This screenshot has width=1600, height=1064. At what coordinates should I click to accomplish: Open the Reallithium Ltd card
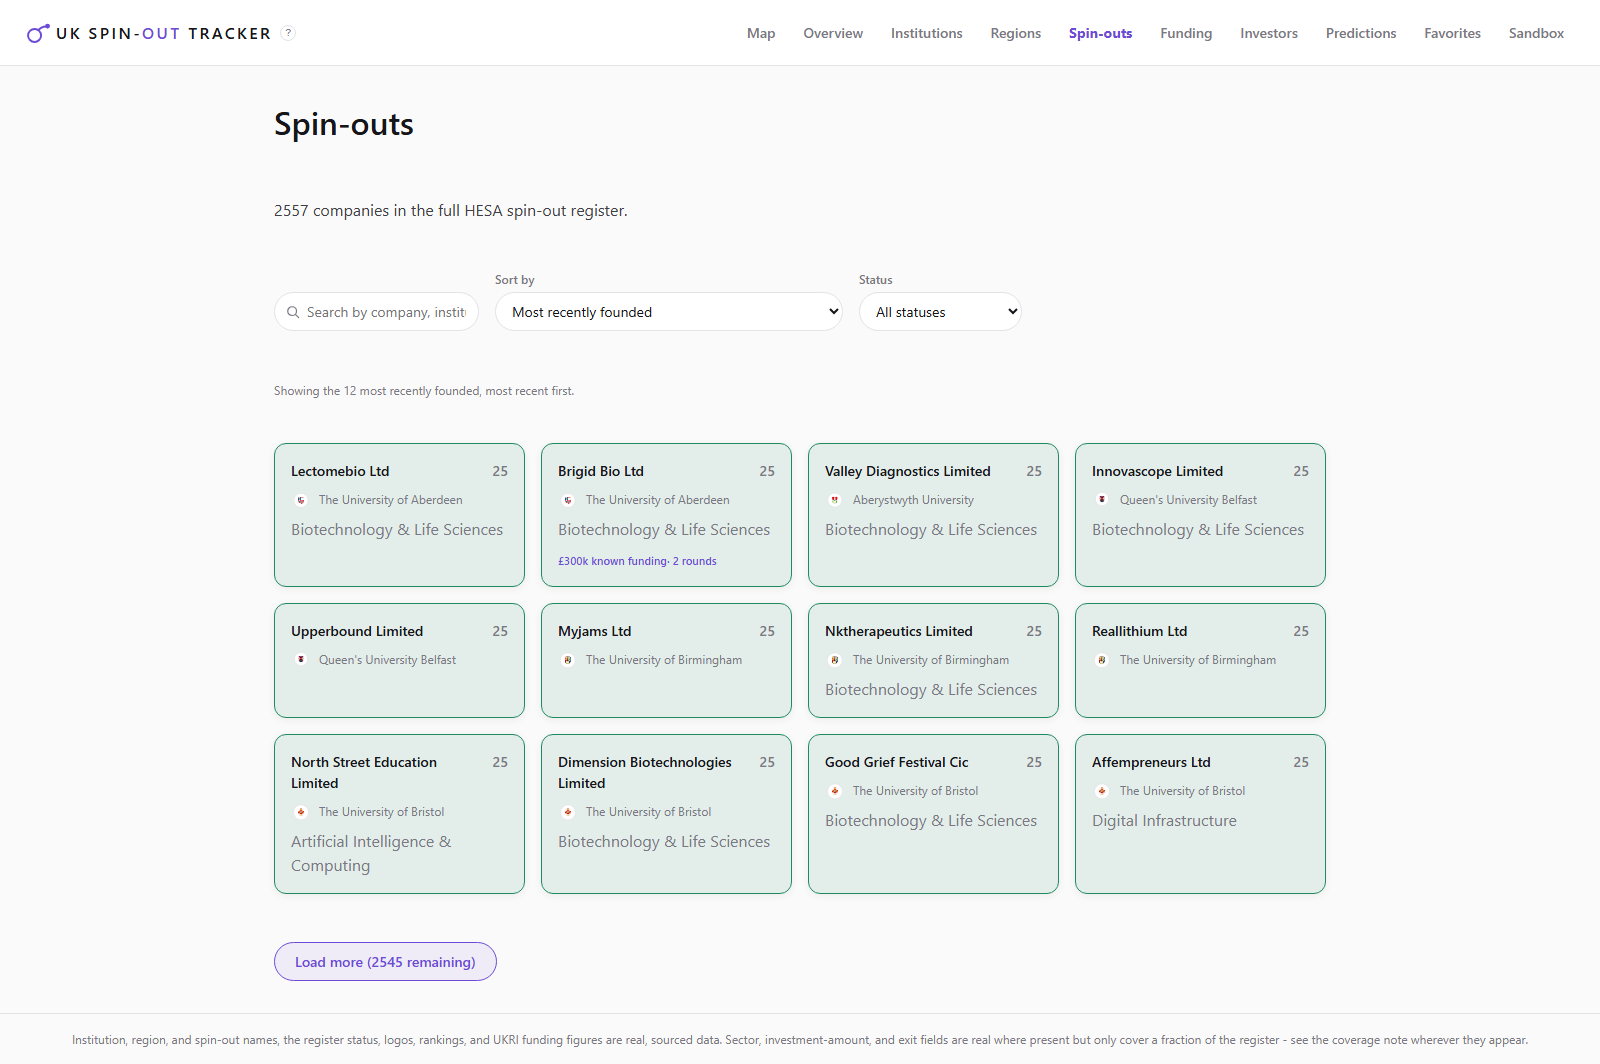[1200, 660]
